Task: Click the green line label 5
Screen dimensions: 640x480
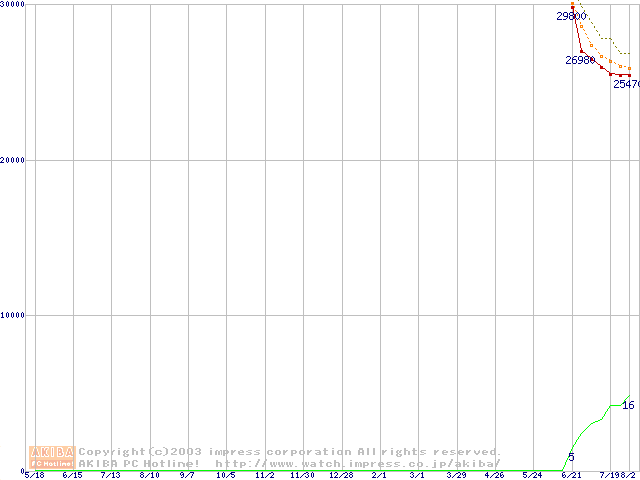Action: pyautogui.click(x=571, y=457)
